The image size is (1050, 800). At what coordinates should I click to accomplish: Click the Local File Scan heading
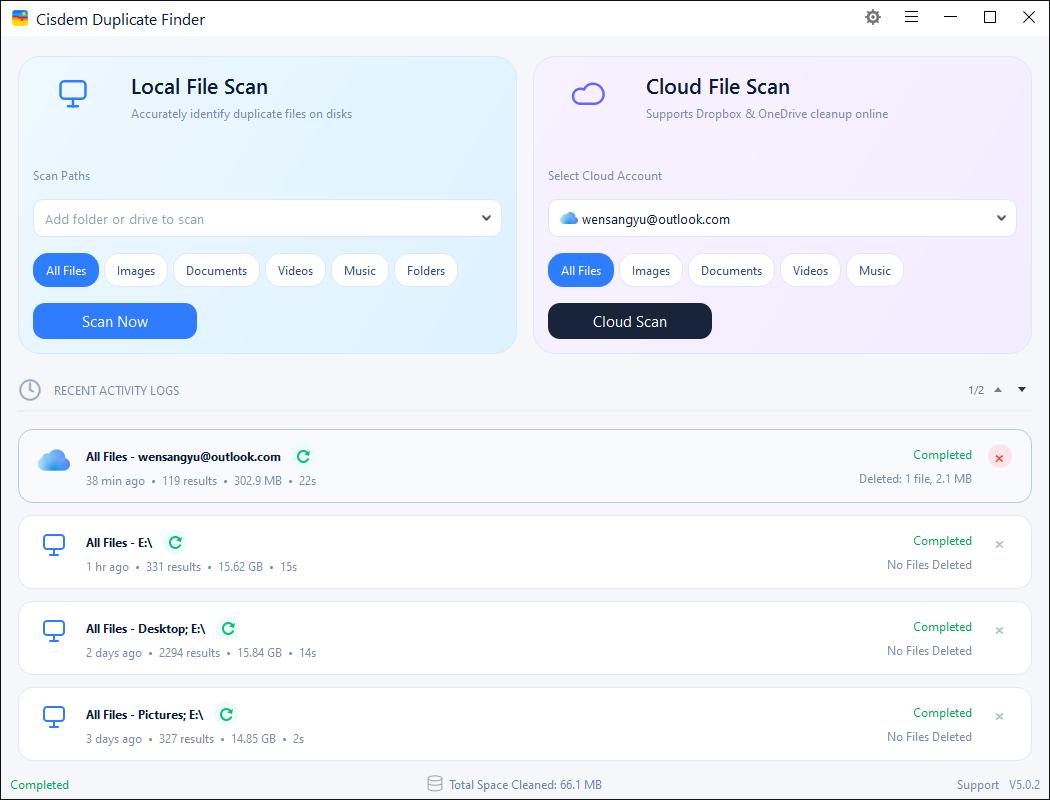coord(200,86)
